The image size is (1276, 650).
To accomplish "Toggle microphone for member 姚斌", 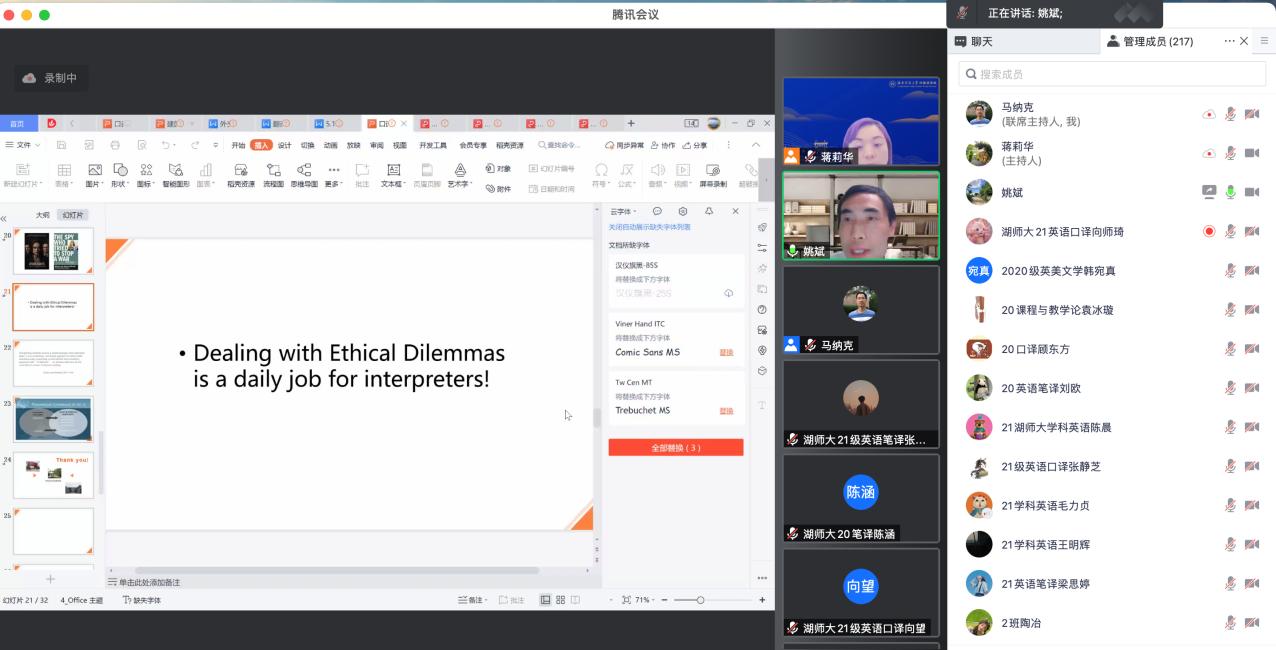I will pyautogui.click(x=1231, y=192).
